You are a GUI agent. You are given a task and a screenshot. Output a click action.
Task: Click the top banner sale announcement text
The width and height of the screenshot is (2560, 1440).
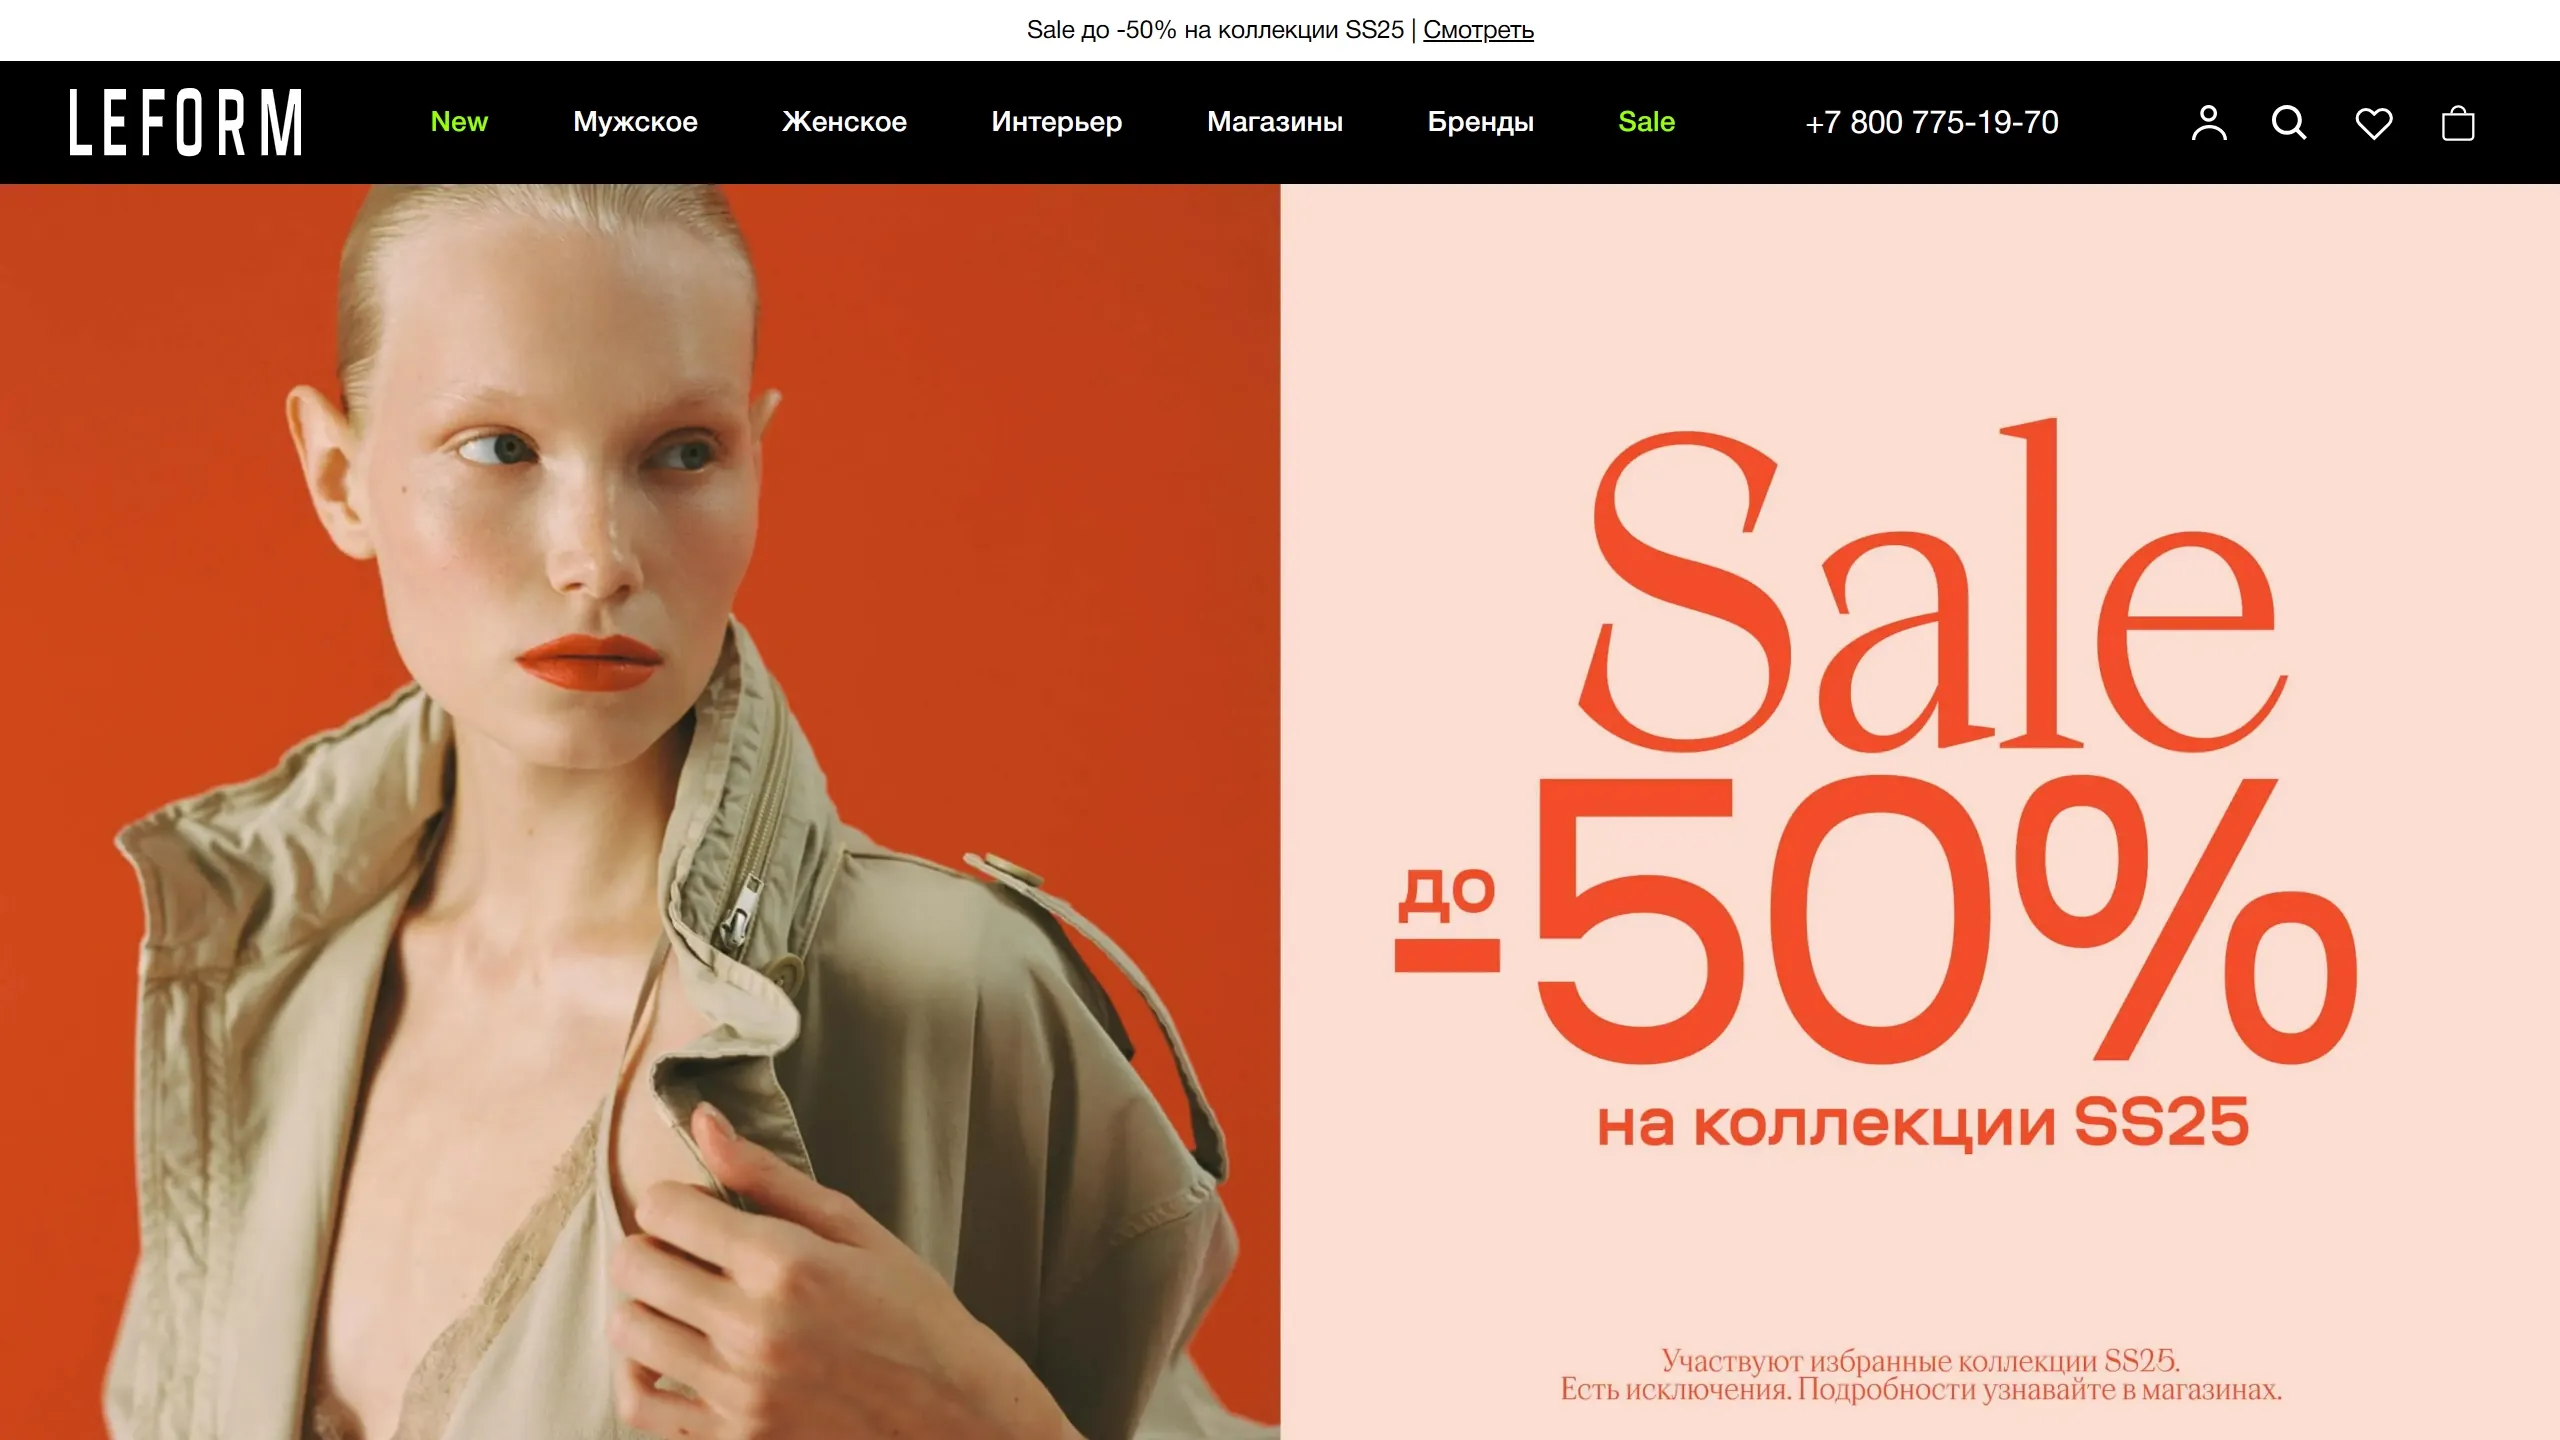tap(1215, 30)
